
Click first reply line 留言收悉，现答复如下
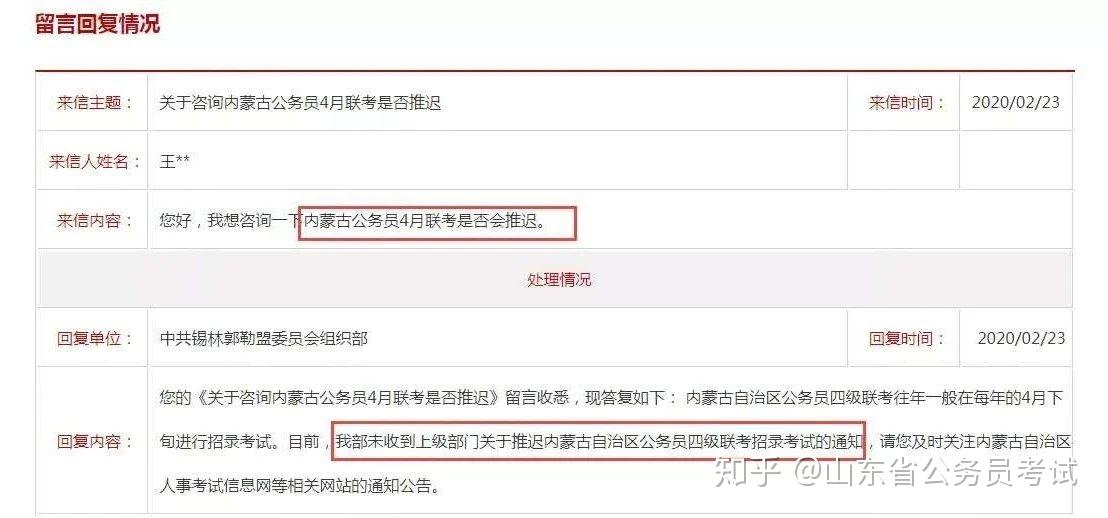tap(585, 398)
